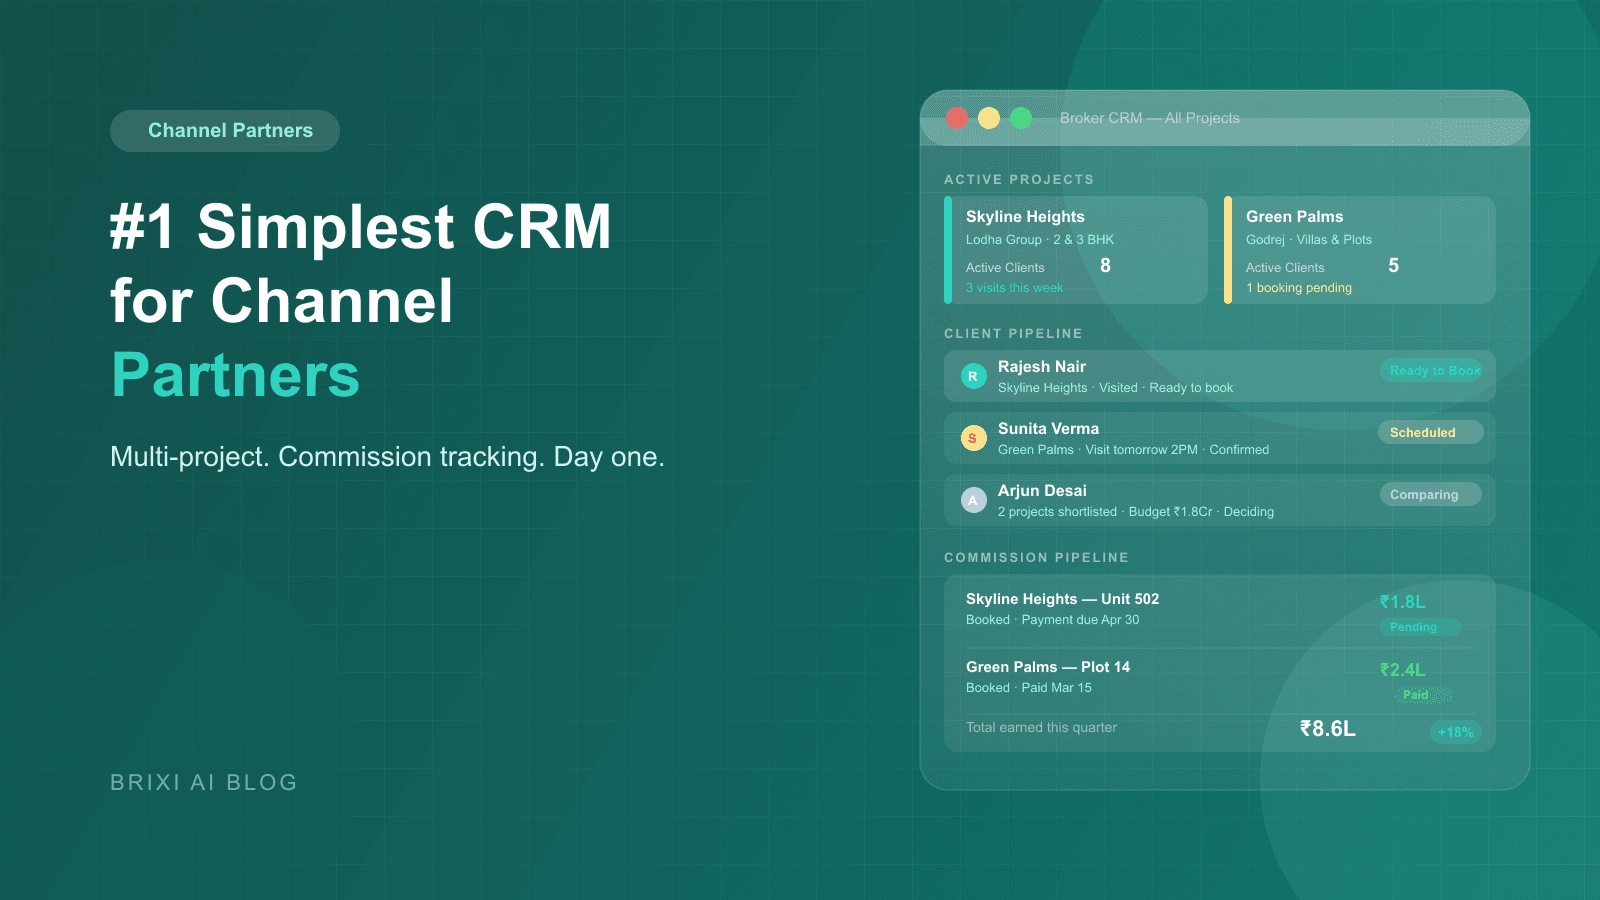Screen dimensions: 1600x900
Task: Click the COMMISSION PIPELINE section header
Action: point(1036,558)
